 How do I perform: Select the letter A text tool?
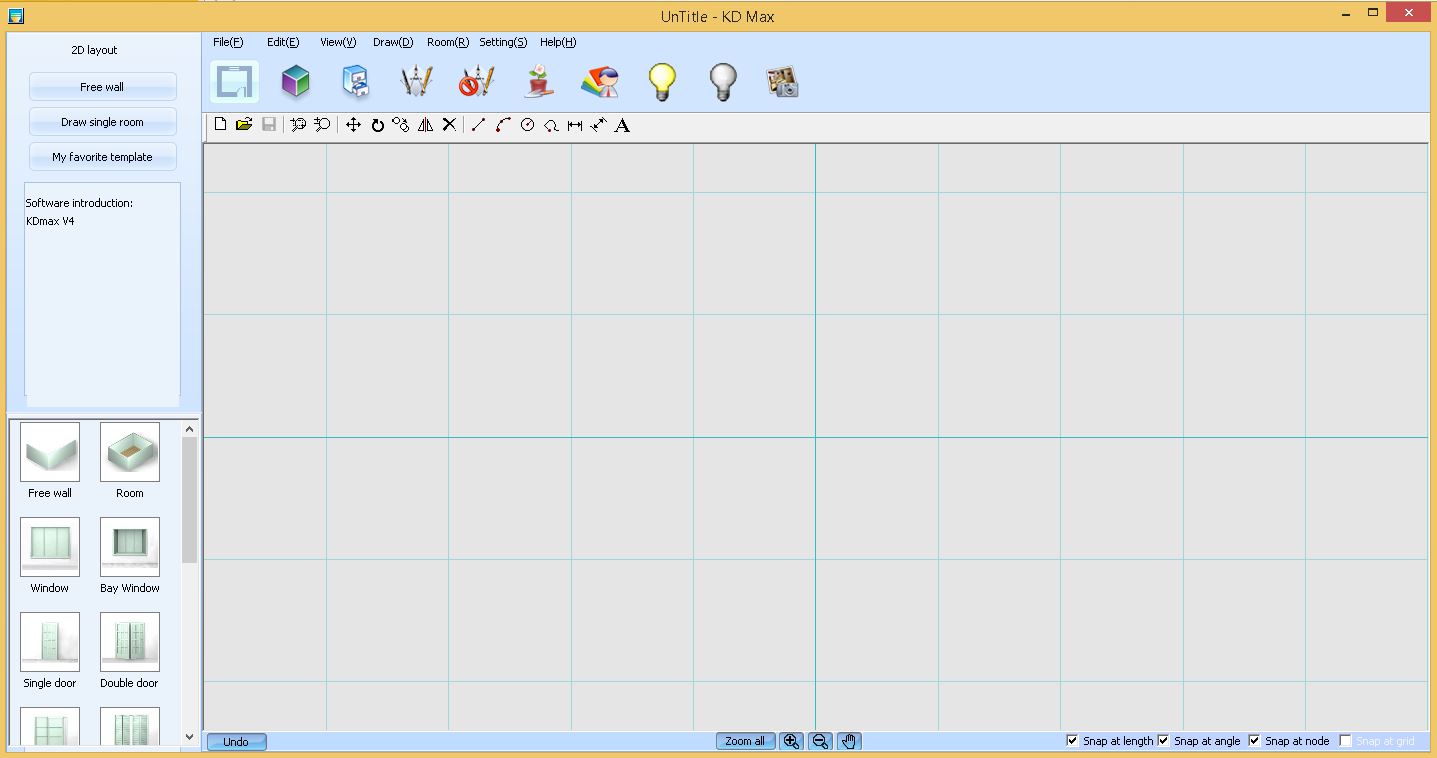coord(622,125)
